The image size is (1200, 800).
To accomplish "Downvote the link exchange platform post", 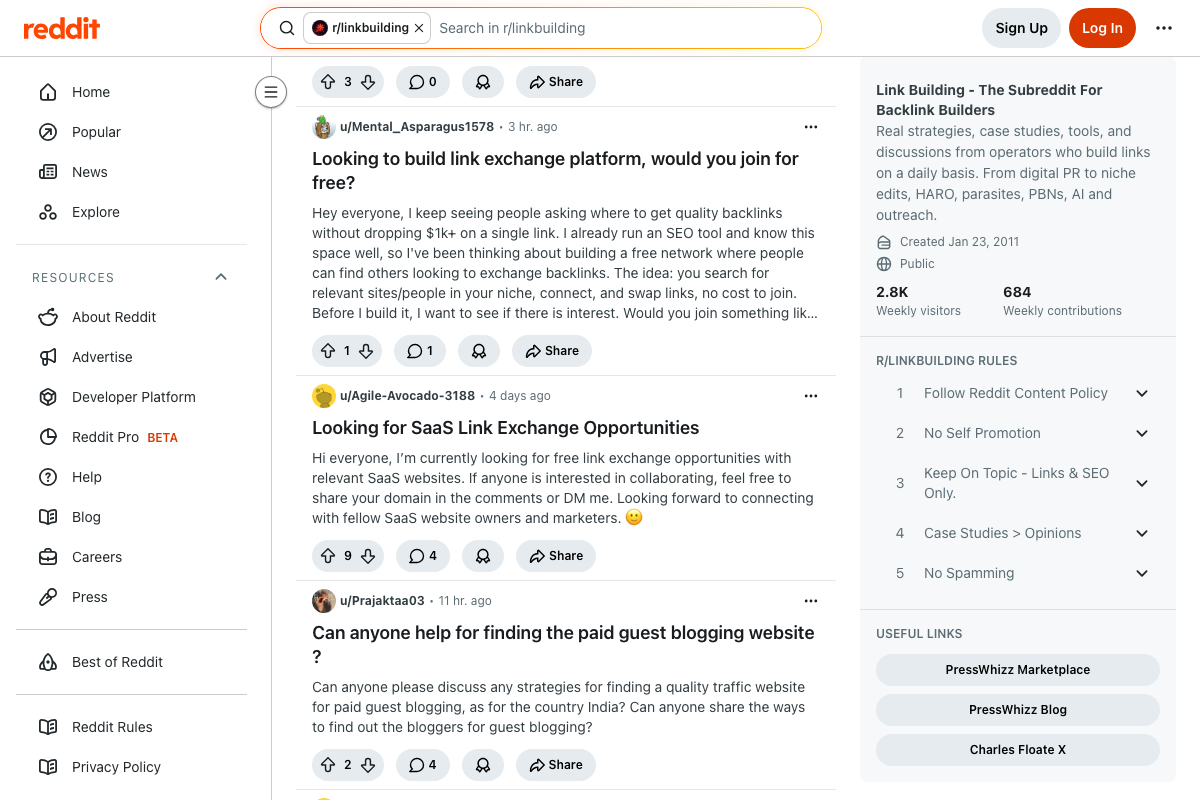I will pos(366,351).
